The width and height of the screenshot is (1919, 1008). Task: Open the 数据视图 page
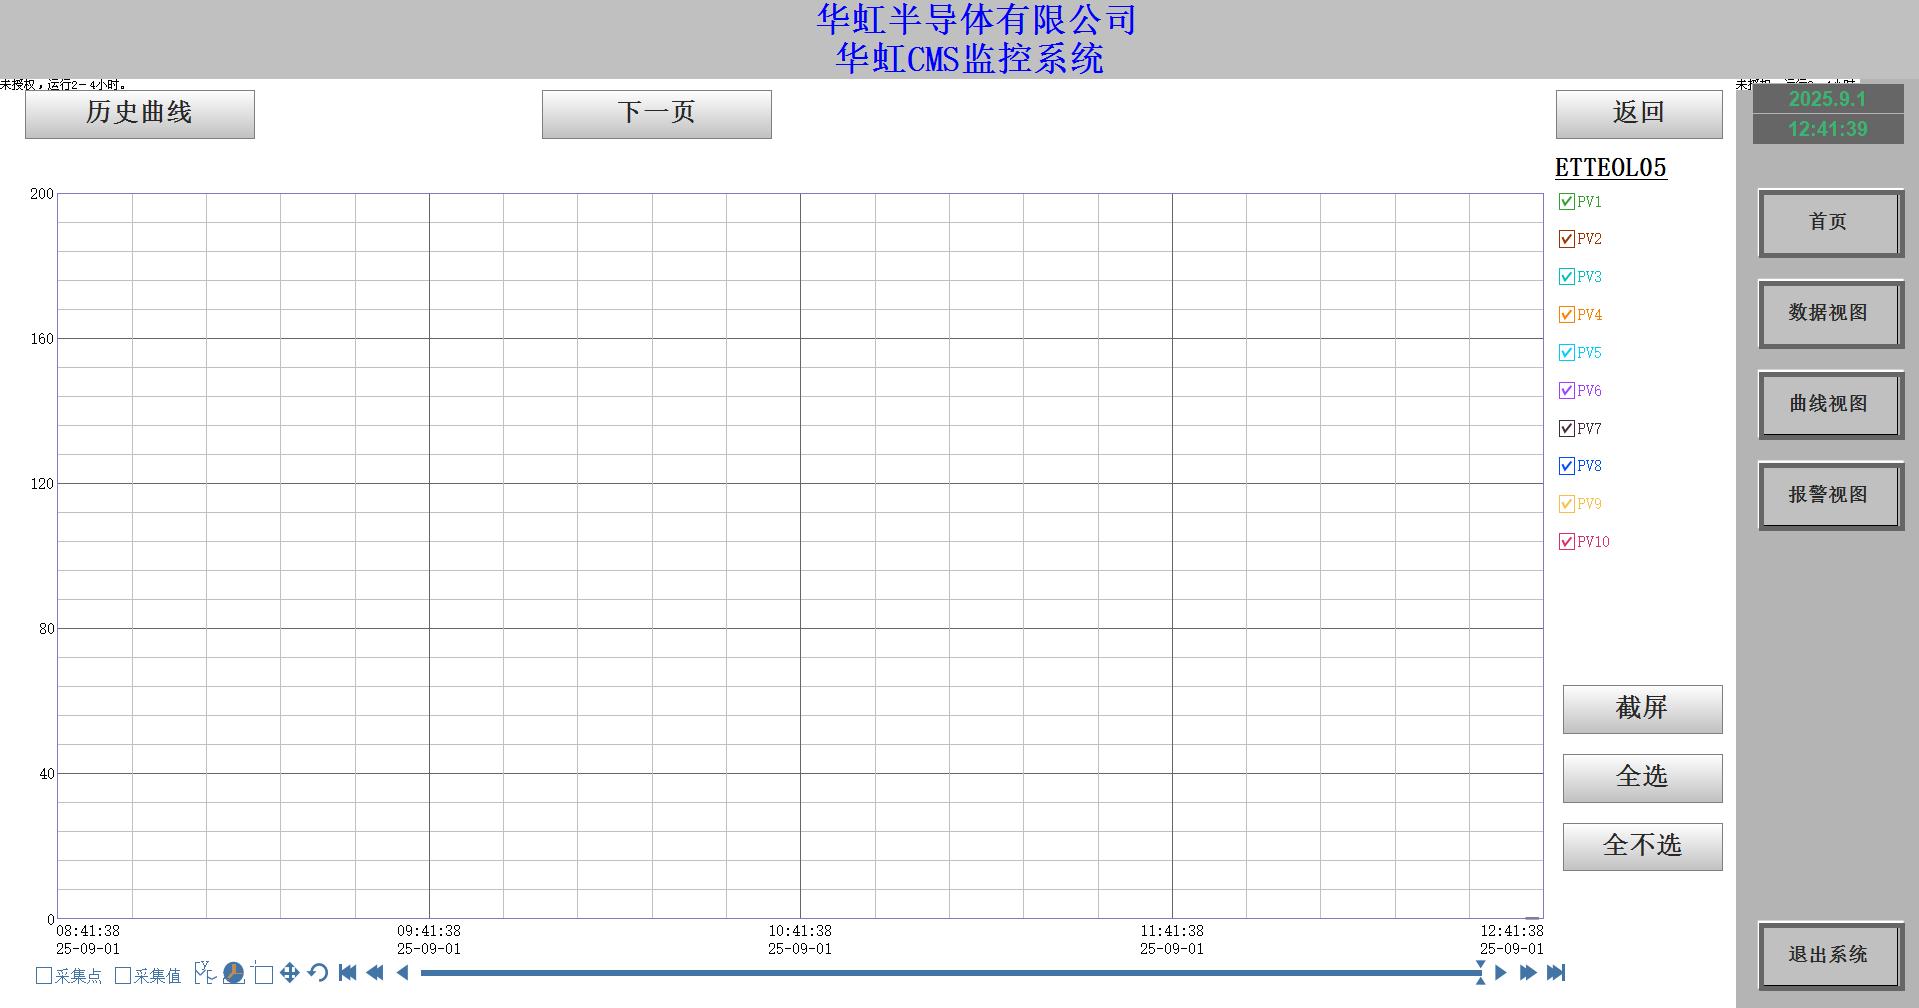click(x=1829, y=313)
